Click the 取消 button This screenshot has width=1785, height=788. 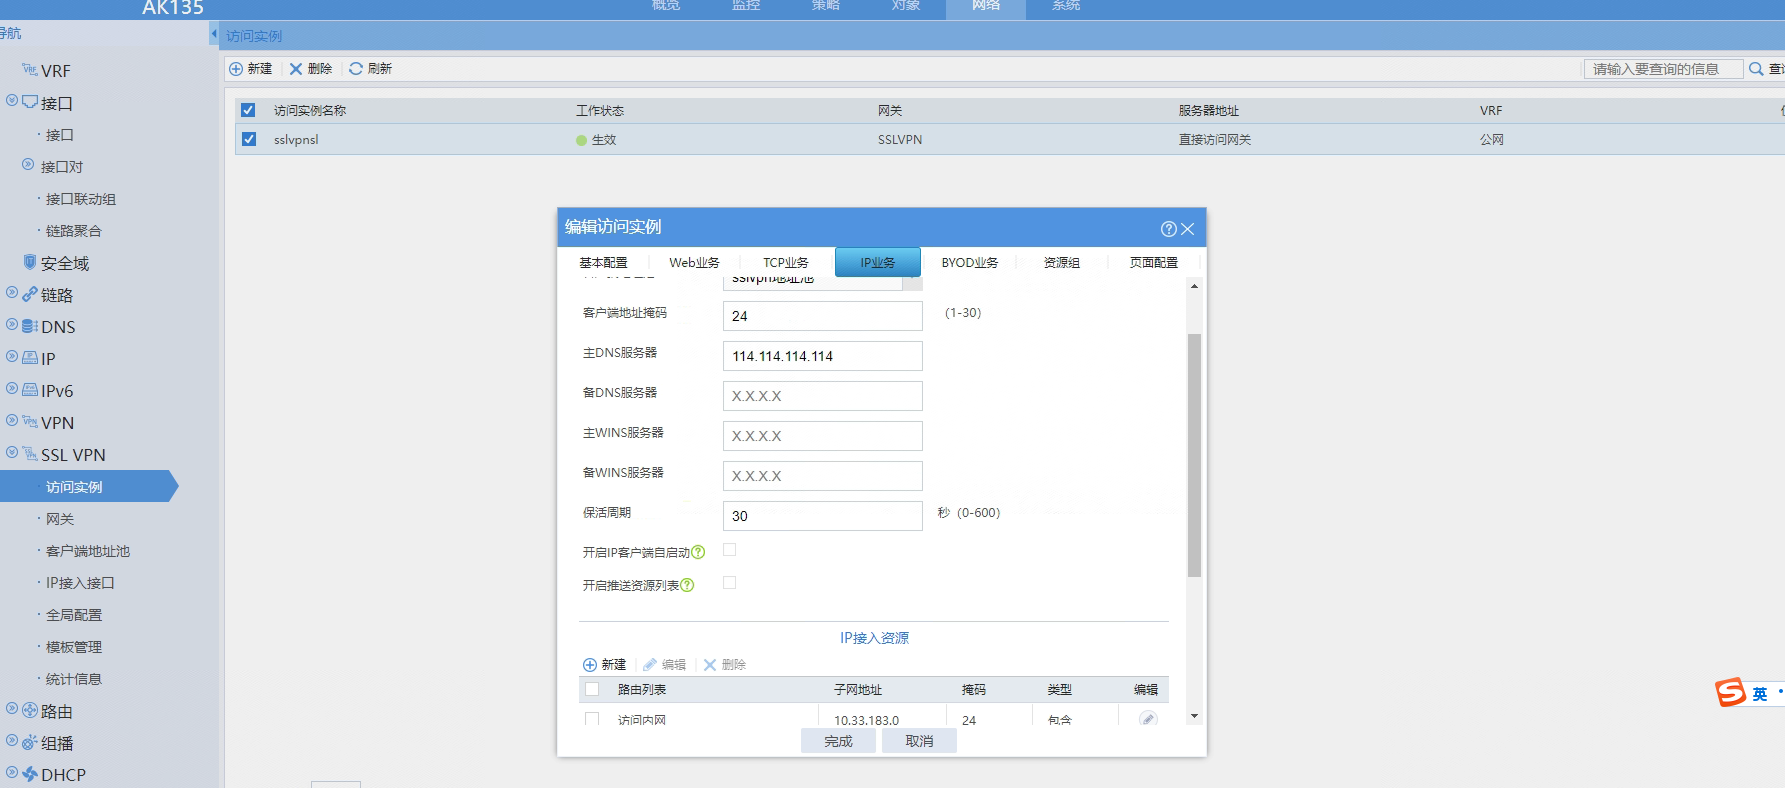point(919,741)
